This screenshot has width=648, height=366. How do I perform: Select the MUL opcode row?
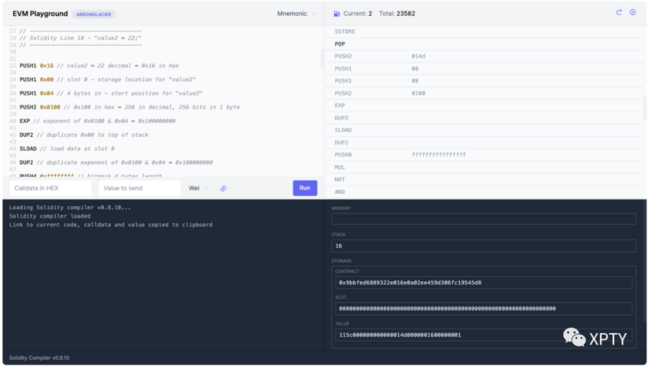point(485,167)
